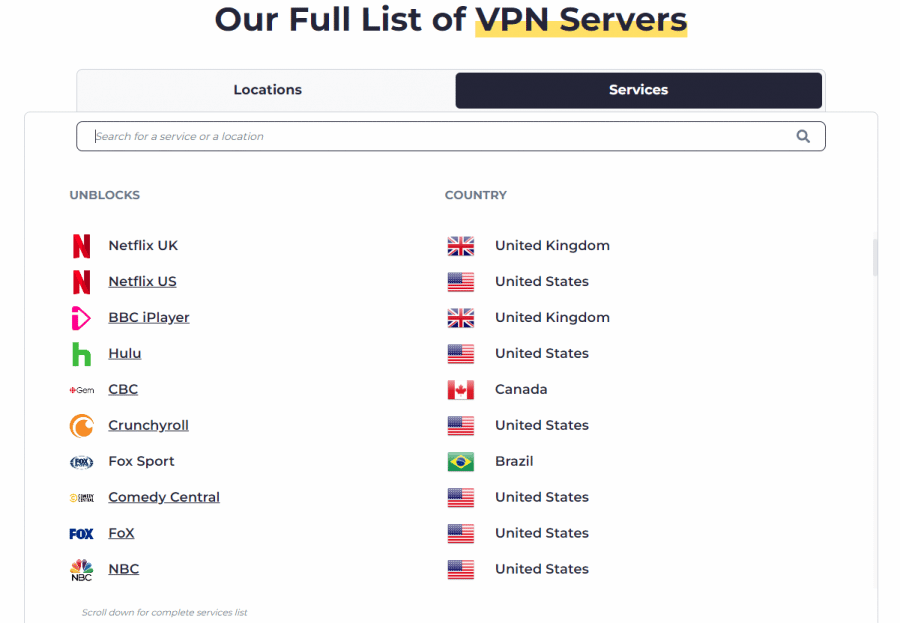The image size is (900, 623).
Task: Click the US flag in Hulu row
Action: click(x=461, y=354)
